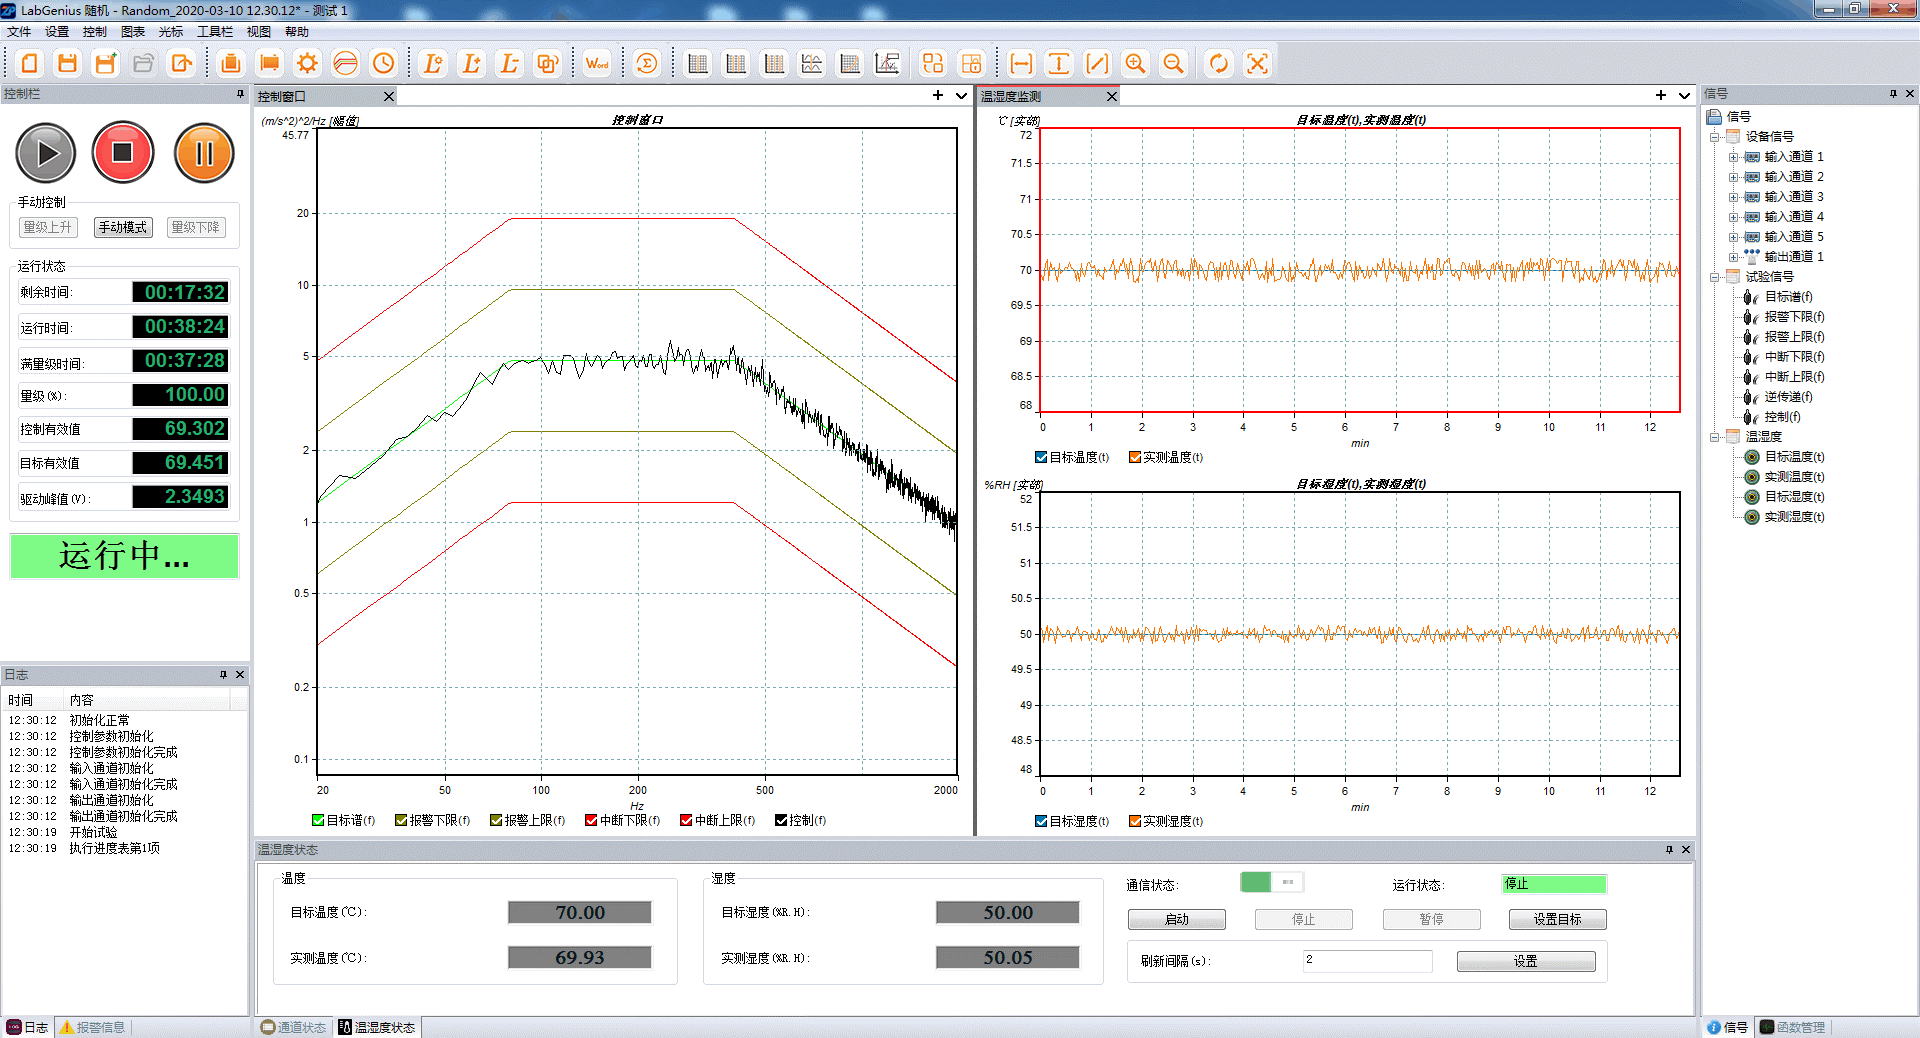Image resolution: width=1920 pixels, height=1038 pixels.
Task: Toggle 目标谱(f) checkbox in control chart legend
Action: click(x=318, y=820)
